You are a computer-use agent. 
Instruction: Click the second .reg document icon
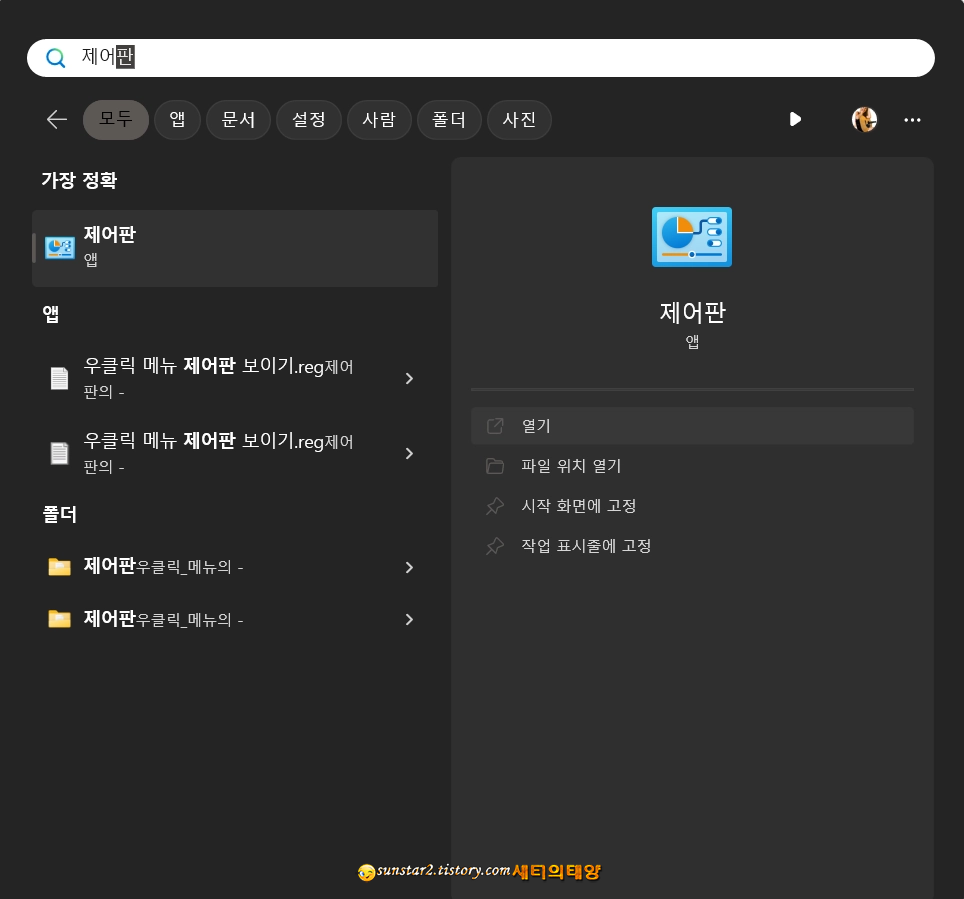pos(59,453)
